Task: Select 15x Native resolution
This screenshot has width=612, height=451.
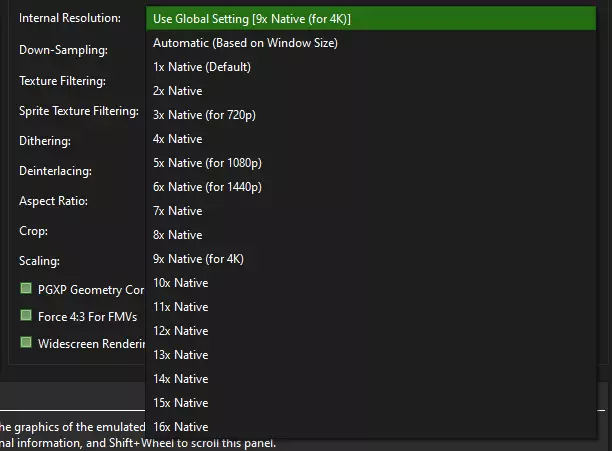Action: coord(371,403)
